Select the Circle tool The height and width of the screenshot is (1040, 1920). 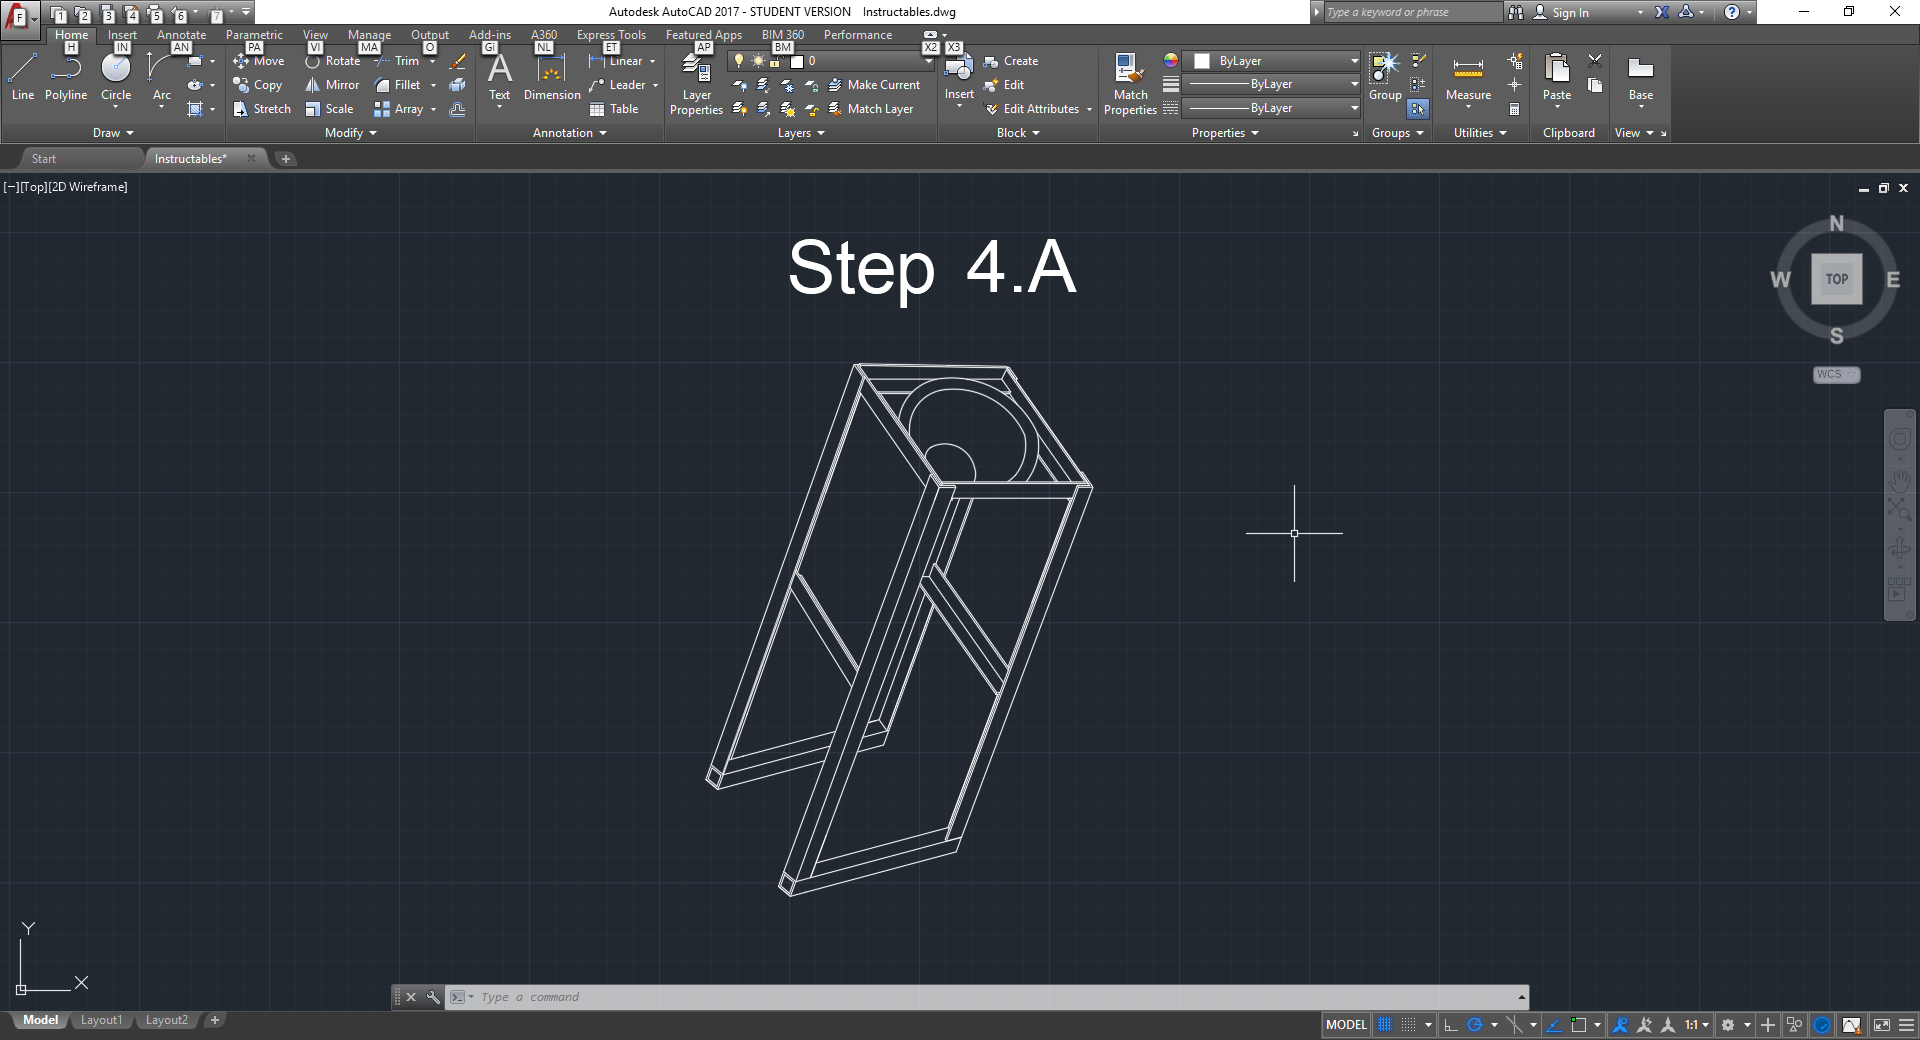[116, 77]
